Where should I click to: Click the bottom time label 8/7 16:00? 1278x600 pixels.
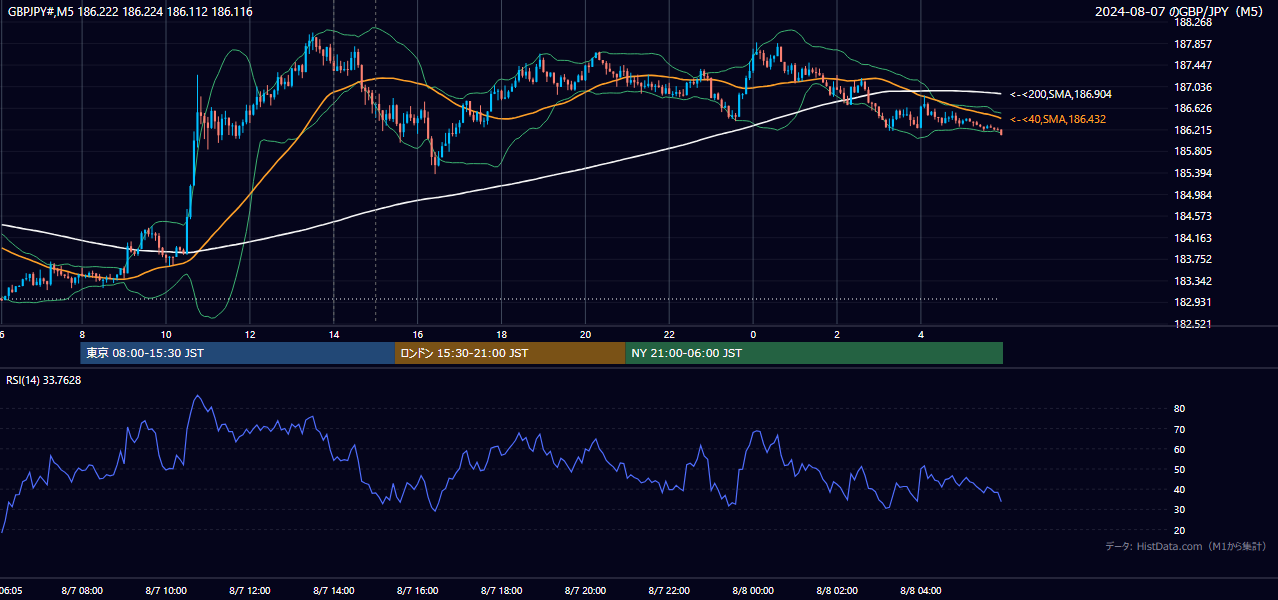pos(417,591)
